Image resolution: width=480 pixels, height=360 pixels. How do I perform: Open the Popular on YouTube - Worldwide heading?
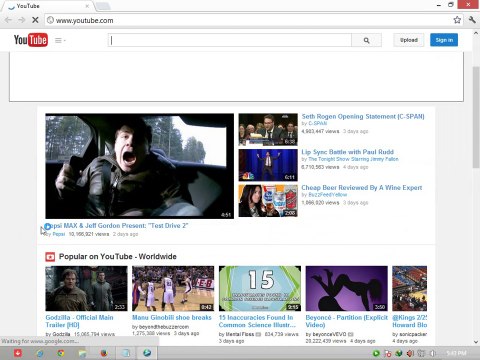pyautogui.click(x=118, y=257)
